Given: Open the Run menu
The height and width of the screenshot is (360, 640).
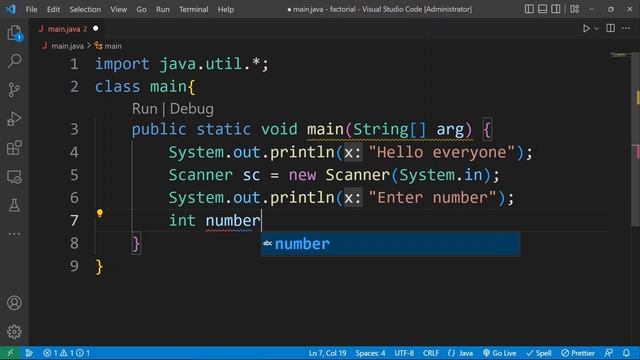Looking at the screenshot, I should [162, 9].
